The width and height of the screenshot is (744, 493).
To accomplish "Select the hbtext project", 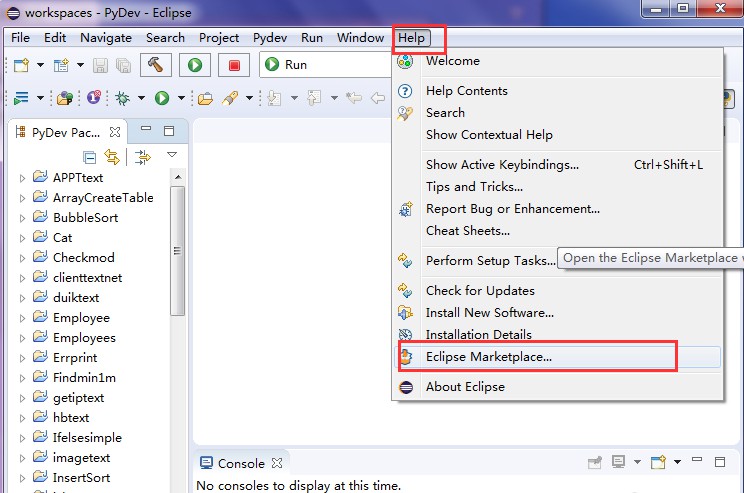I will 71,418.
